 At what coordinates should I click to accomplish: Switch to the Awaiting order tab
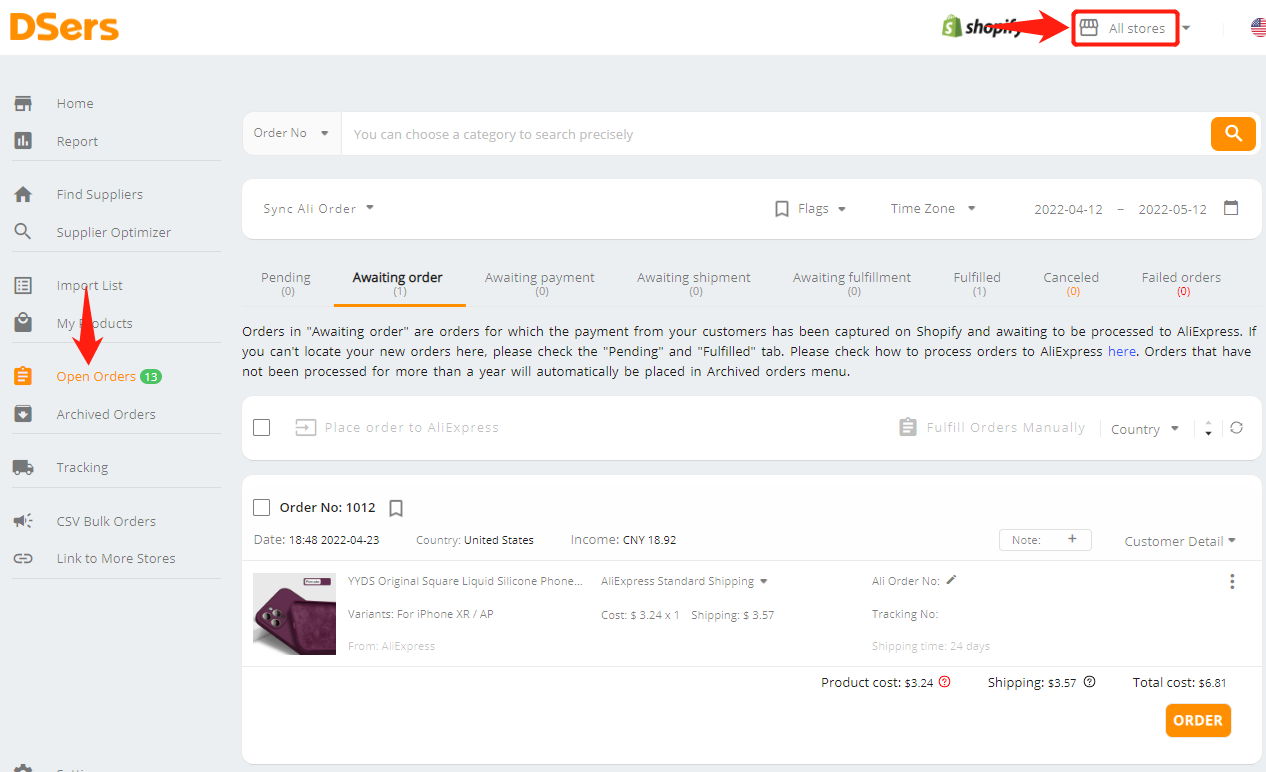[398, 283]
